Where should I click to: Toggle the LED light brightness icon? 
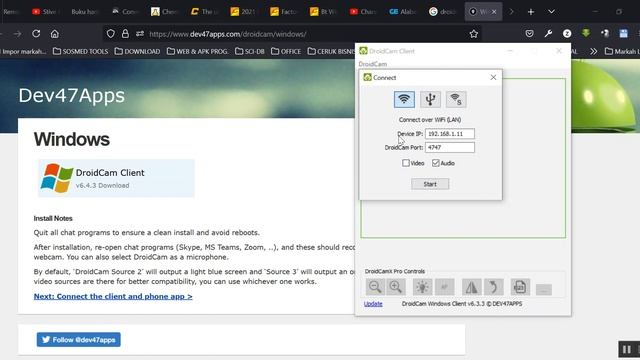point(422,287)
